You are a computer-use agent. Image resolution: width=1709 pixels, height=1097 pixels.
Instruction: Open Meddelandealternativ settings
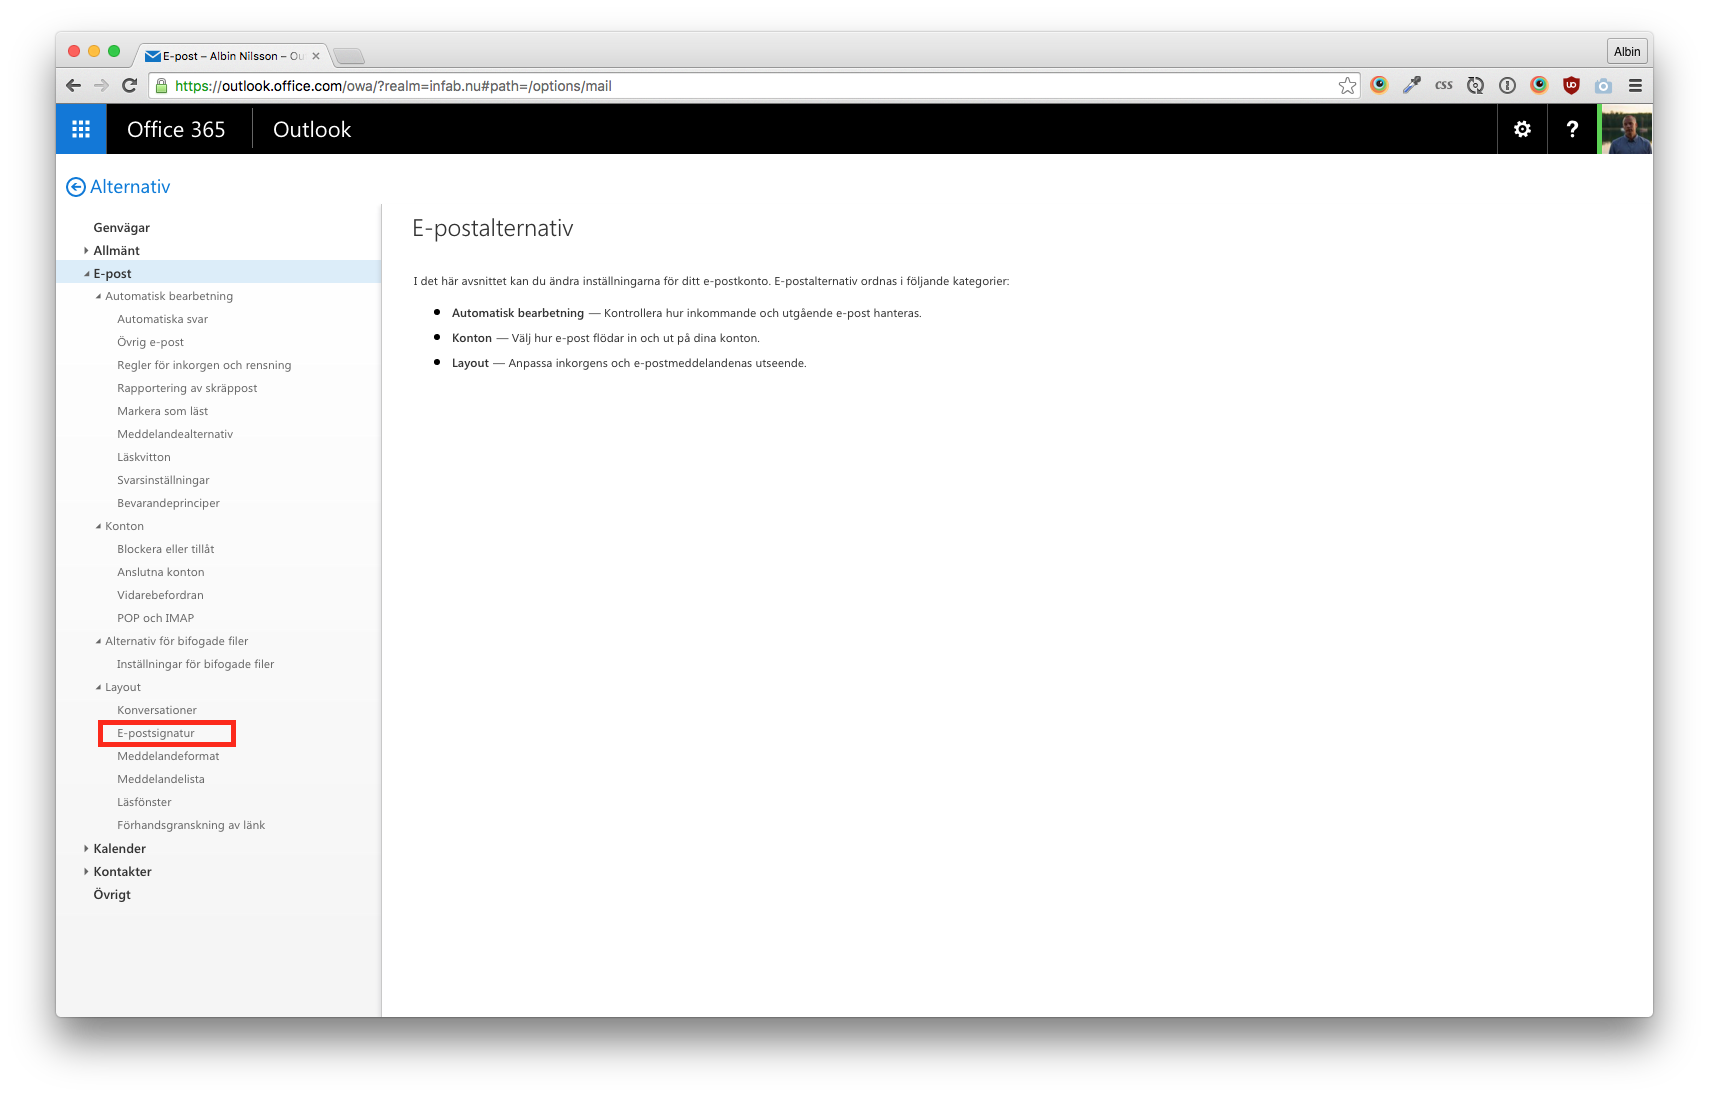tap(175, 435)
